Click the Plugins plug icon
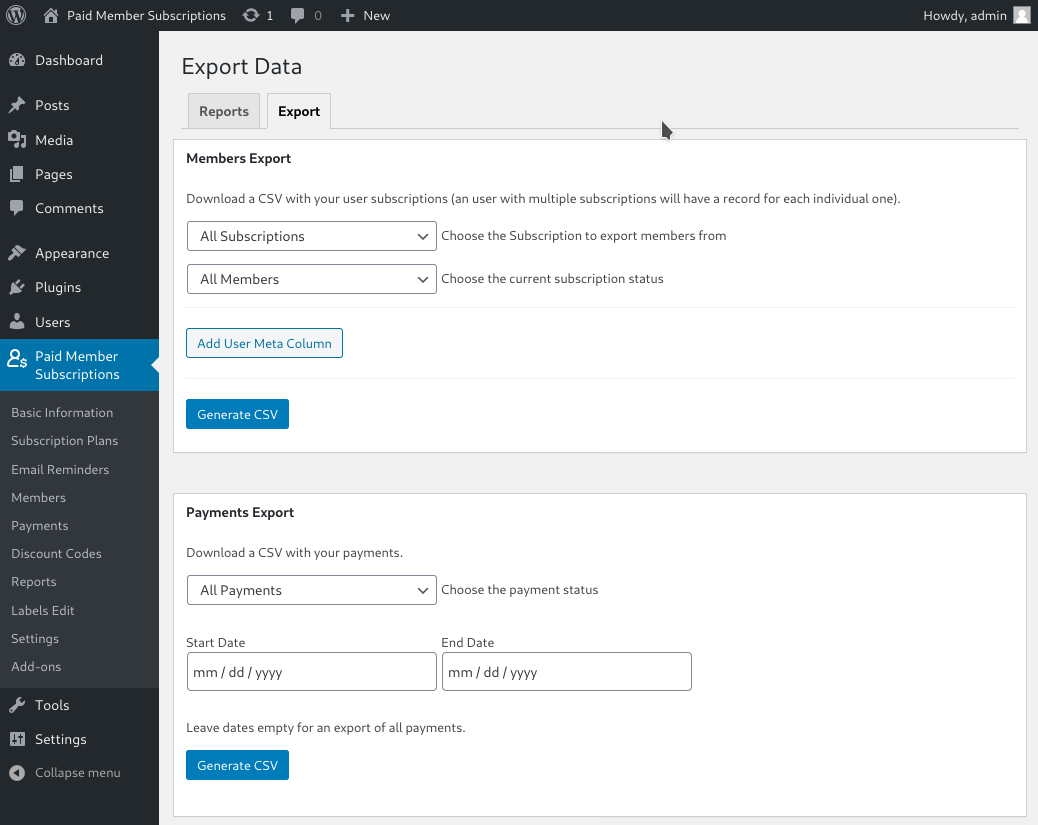 (17, 287)
